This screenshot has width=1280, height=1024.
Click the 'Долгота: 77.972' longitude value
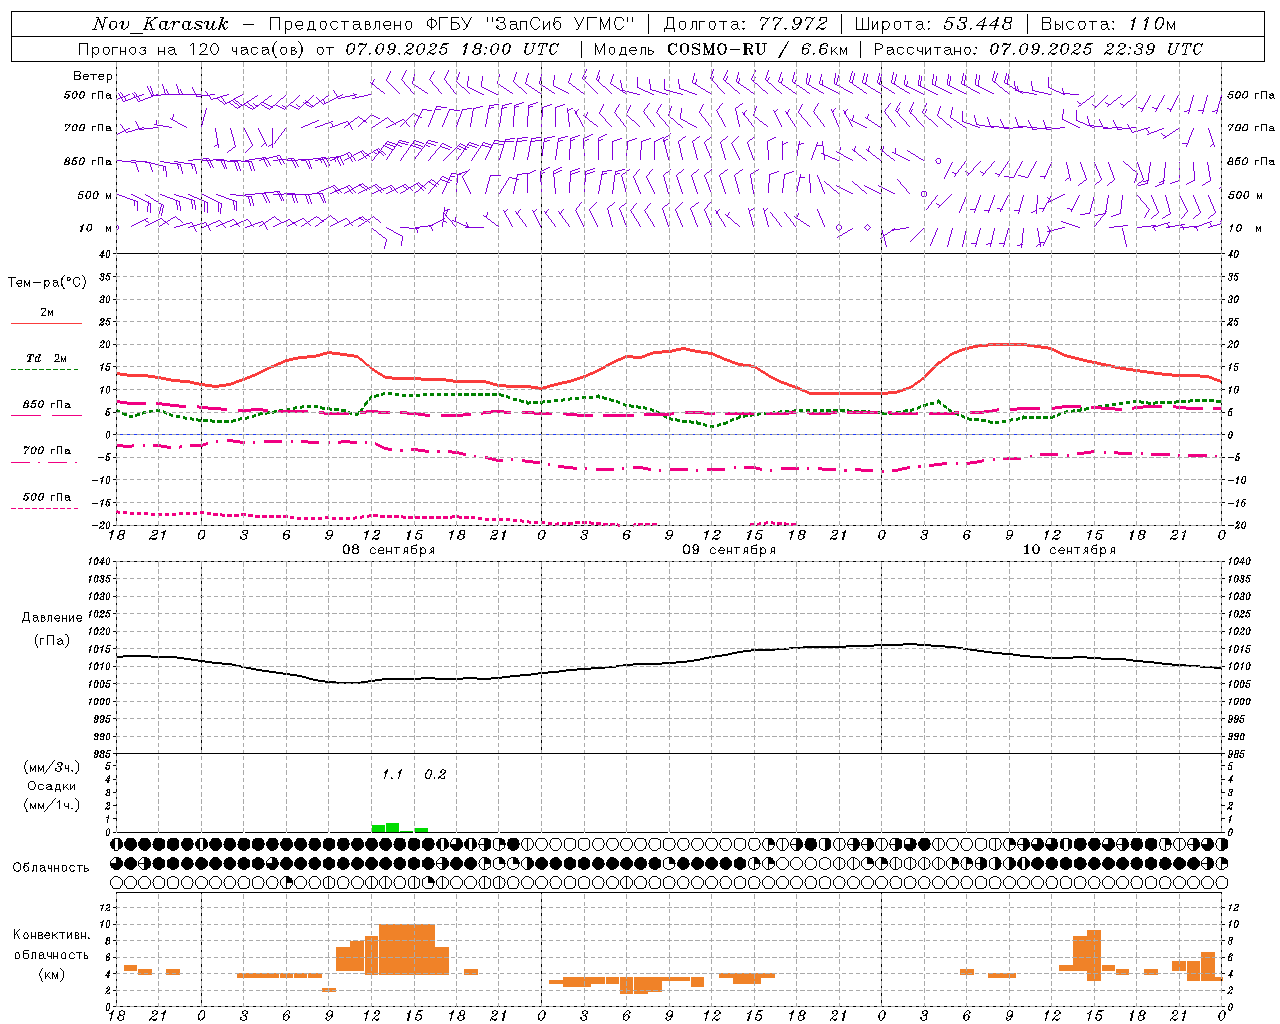746,24
